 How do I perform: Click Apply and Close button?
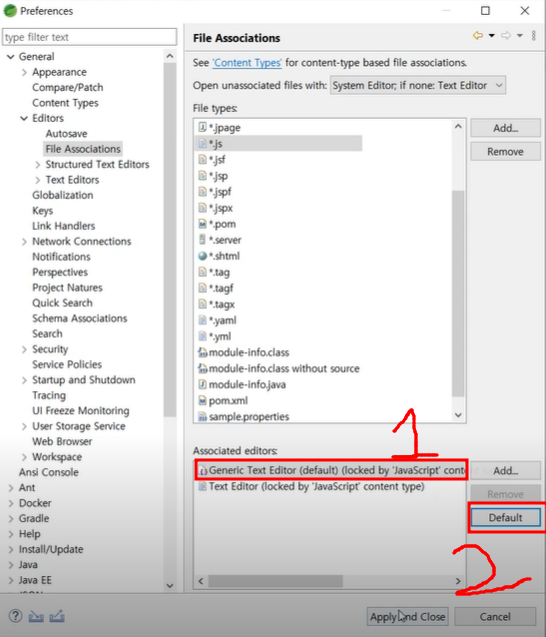(407, 616)
